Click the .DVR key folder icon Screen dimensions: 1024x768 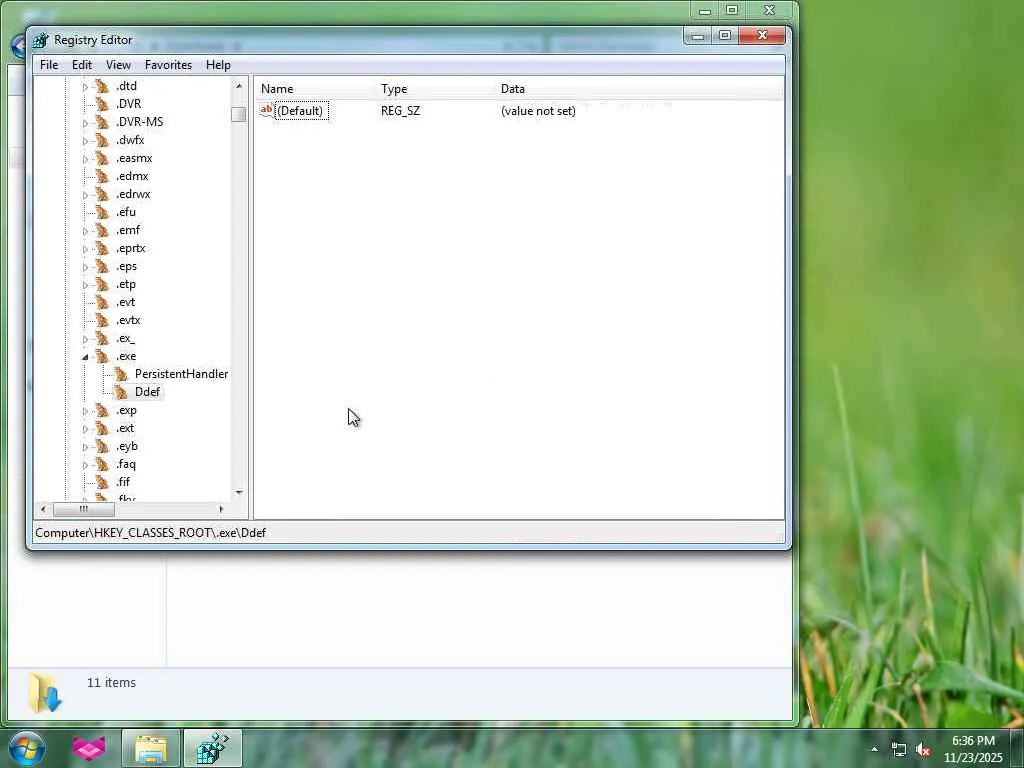click(103, 104)
